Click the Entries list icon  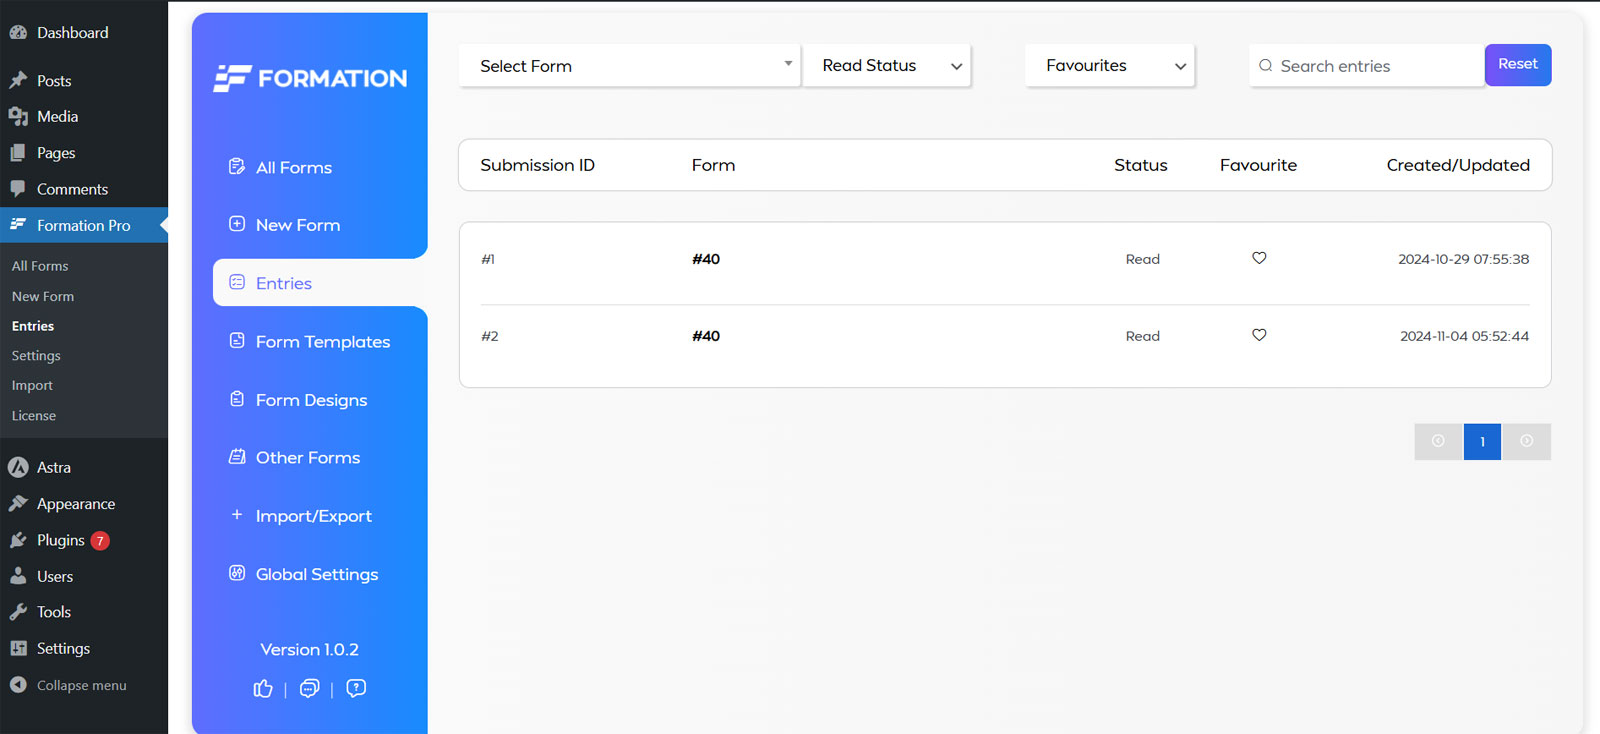point(237,282)
